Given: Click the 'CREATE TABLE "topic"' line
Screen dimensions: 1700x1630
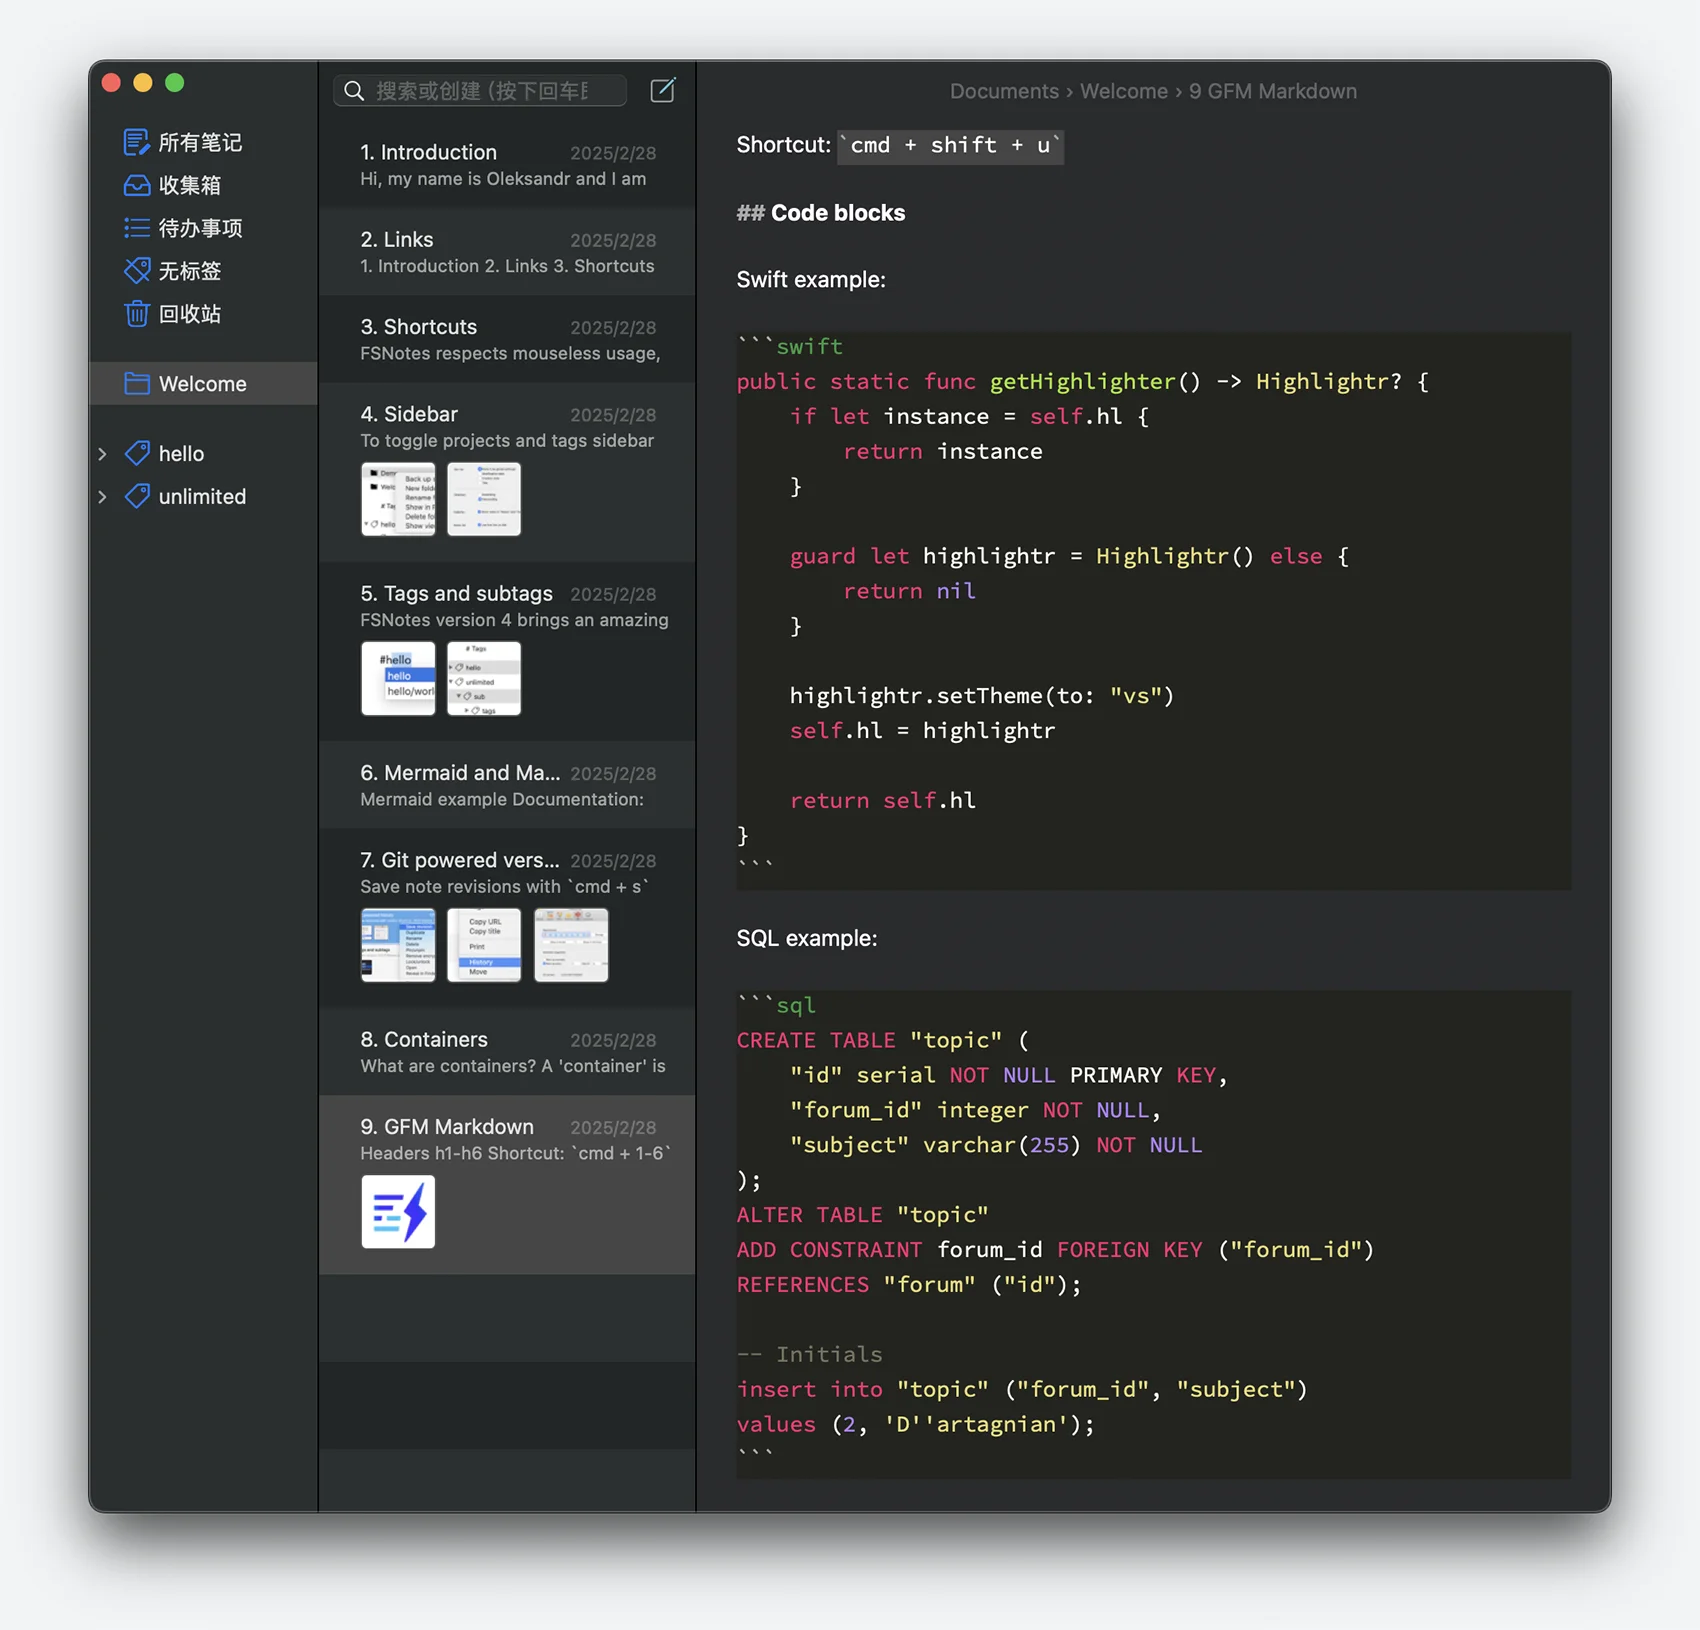Looking at the screenshot, I should pyautogui.click(x=883, y=1040).
